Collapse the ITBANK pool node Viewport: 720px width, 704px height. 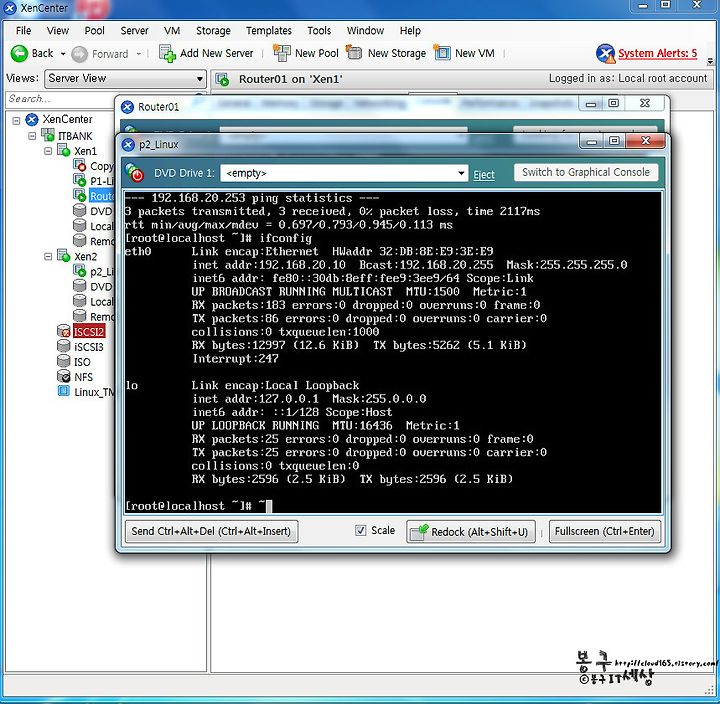click(32, 136)
